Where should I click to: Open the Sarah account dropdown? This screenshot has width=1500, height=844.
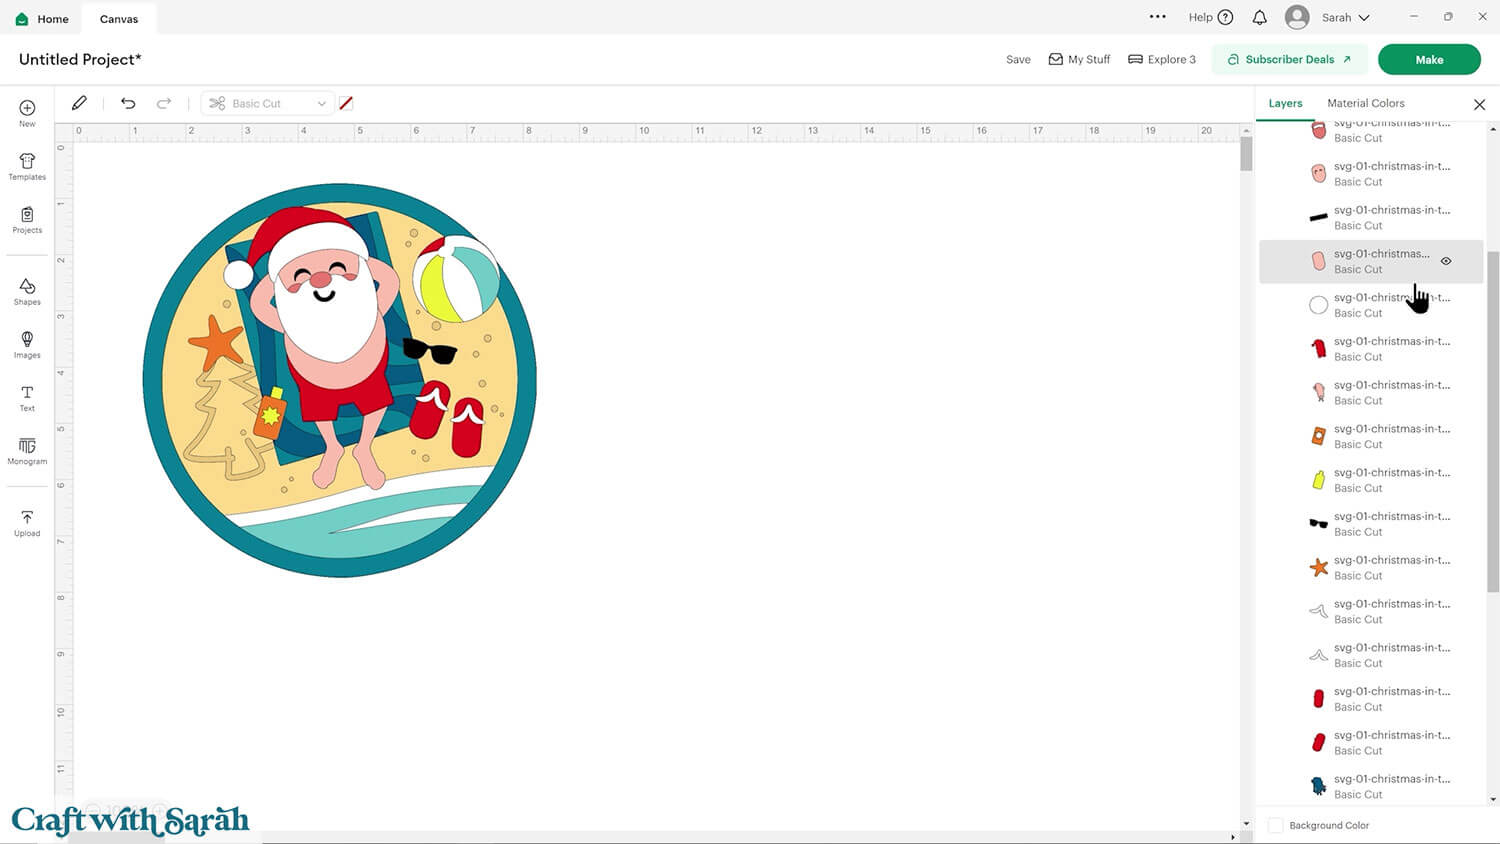(x=1328, y=17)
